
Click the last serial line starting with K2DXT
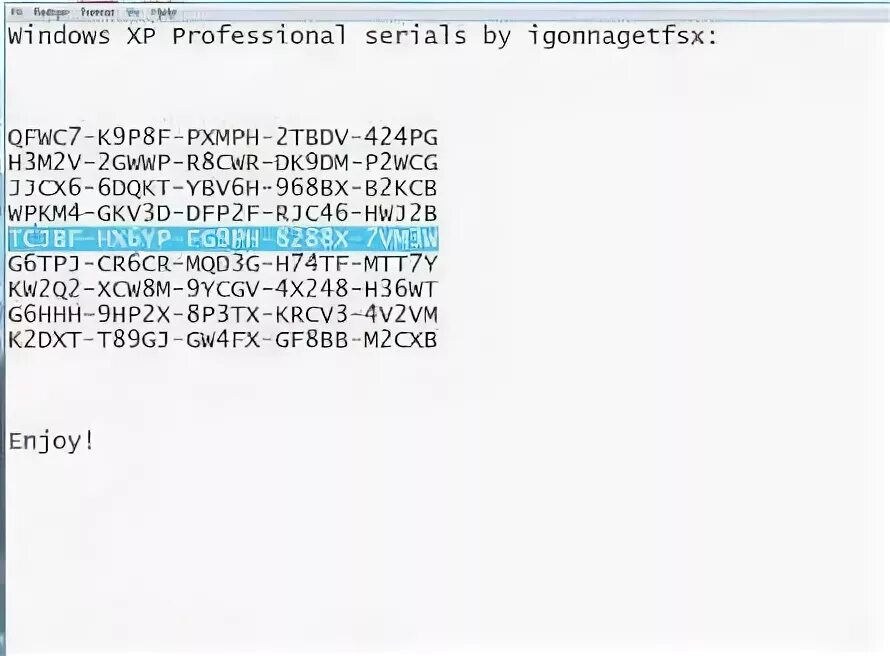point(223,340)
